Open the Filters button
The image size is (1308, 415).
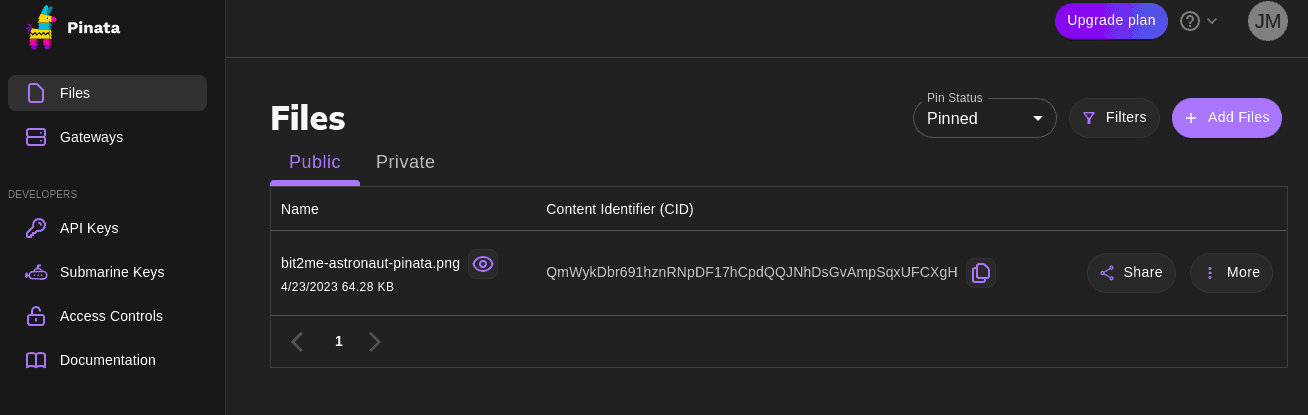coord(1114,118)
